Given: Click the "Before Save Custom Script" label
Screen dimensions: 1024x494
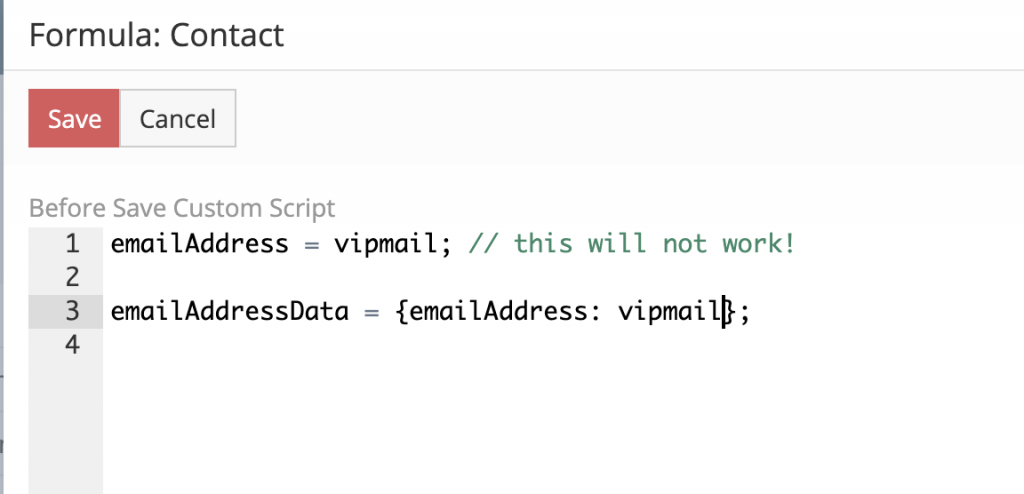Looking at the screenshot, I should [x=182, y=208].
